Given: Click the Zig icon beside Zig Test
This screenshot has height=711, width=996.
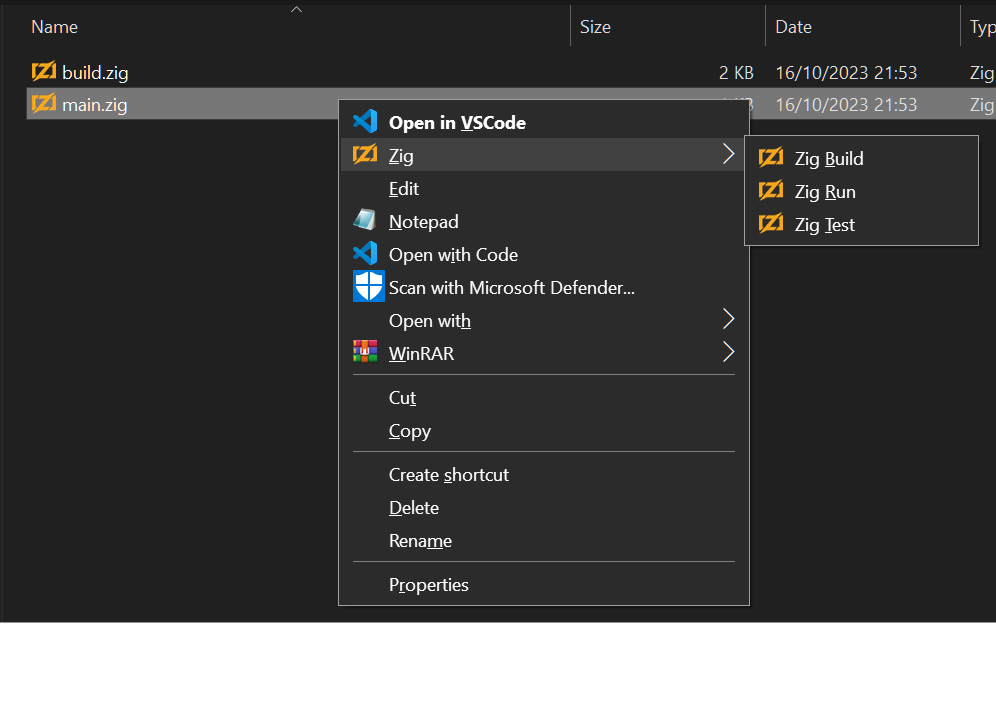Looking at the screenshot, I should [771, 224].
